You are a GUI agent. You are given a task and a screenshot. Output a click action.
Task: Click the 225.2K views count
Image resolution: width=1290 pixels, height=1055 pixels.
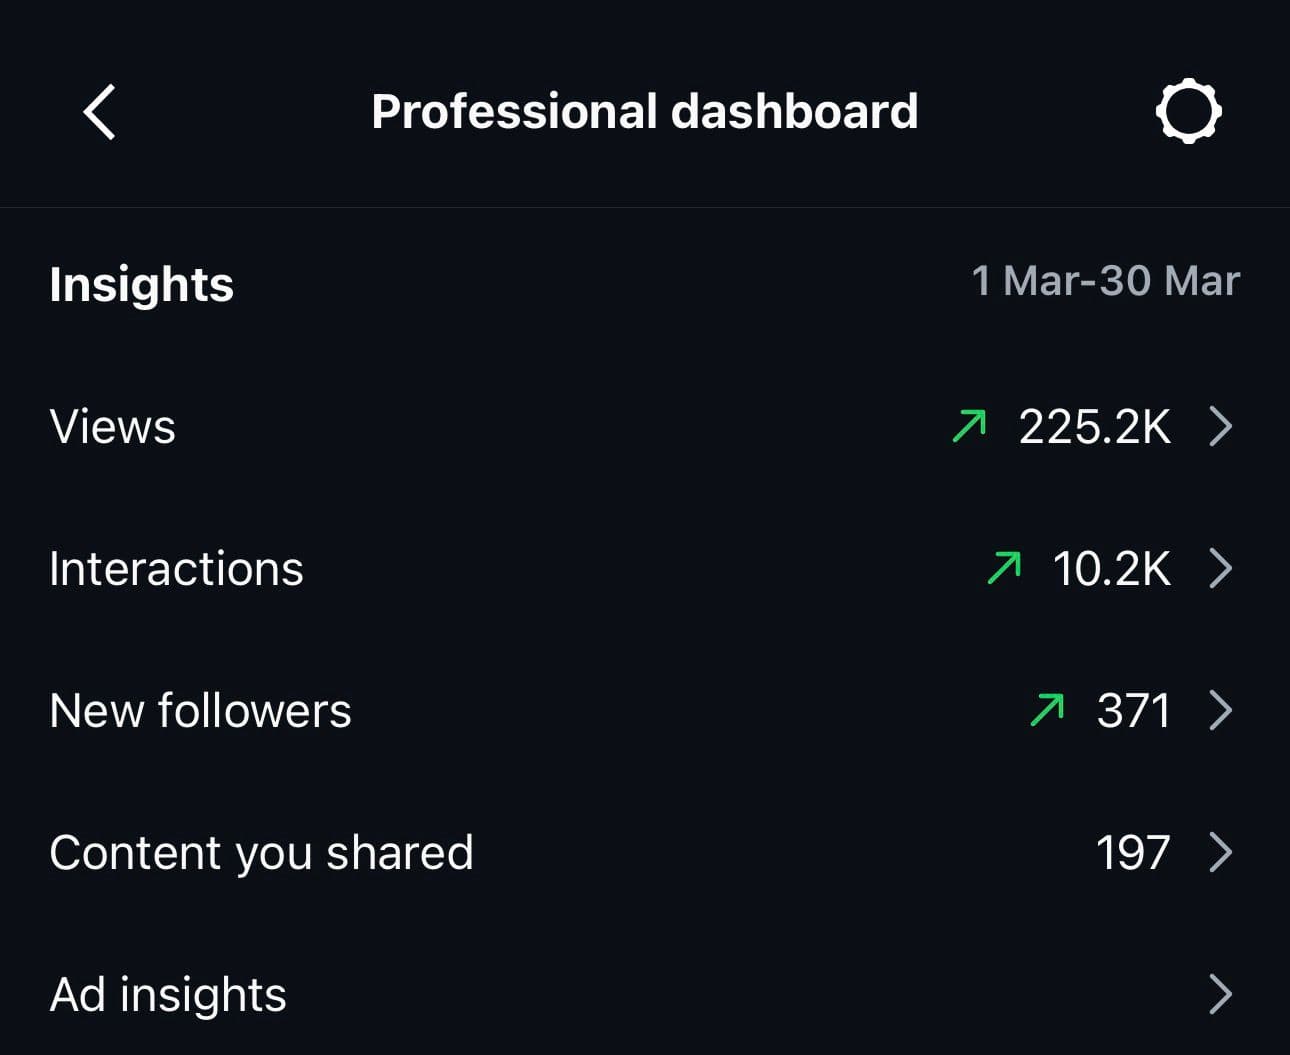pos(1094,427)
